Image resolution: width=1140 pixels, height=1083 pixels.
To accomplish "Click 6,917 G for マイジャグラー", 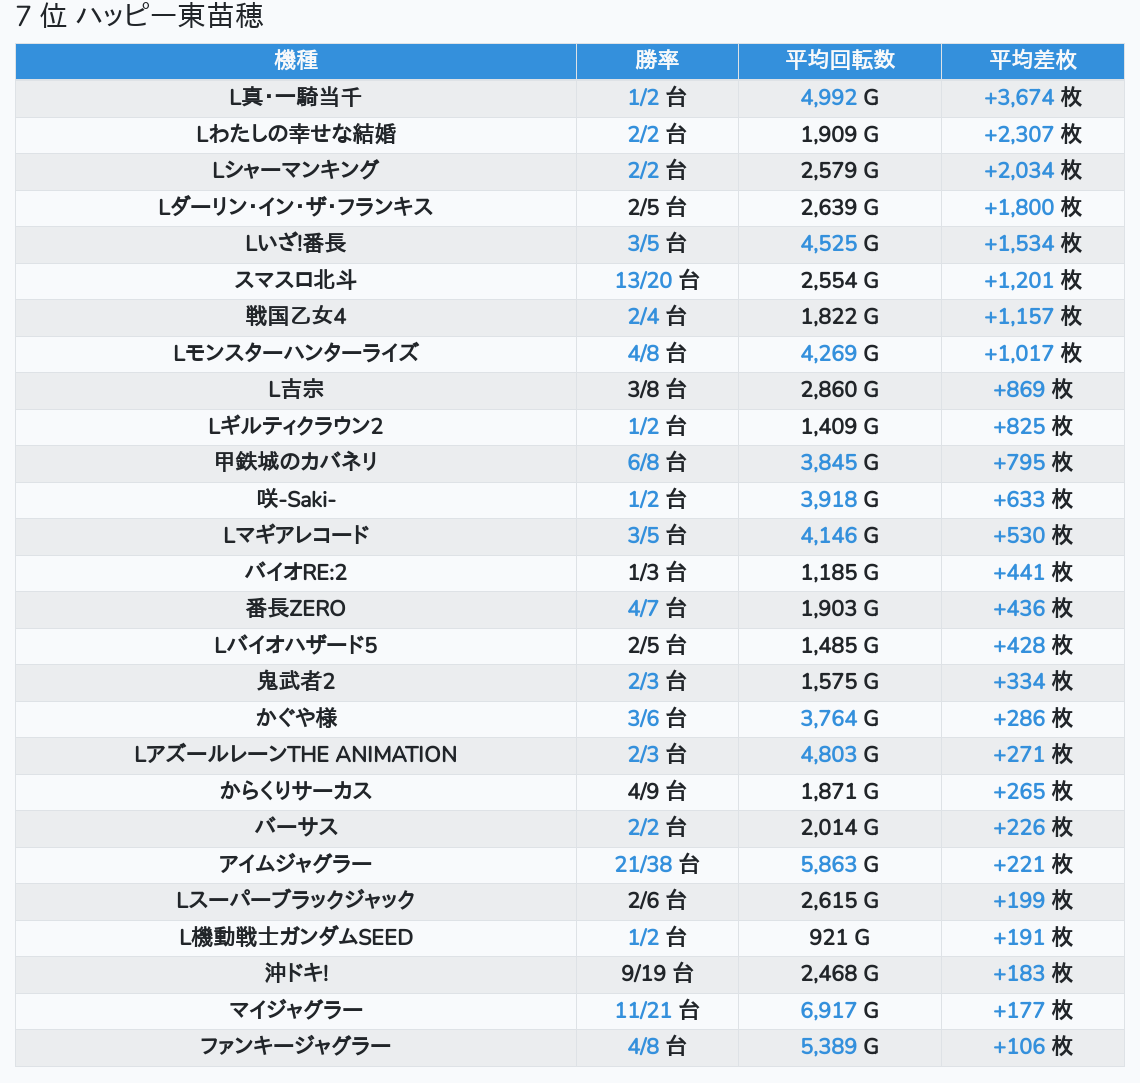I will tap(840, 1010).
